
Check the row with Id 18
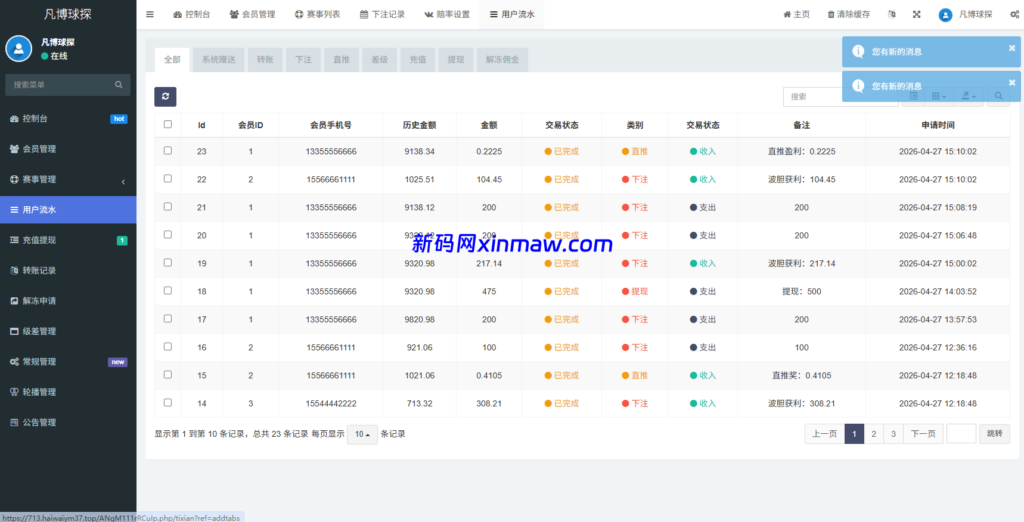[x=168, y=291]
